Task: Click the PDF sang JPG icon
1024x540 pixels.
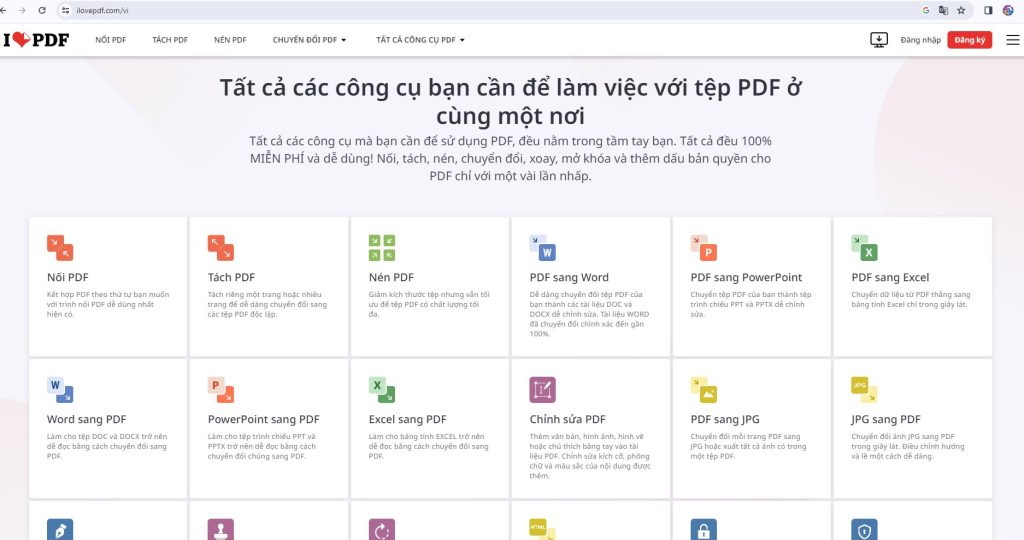Action: click(703, 390)
